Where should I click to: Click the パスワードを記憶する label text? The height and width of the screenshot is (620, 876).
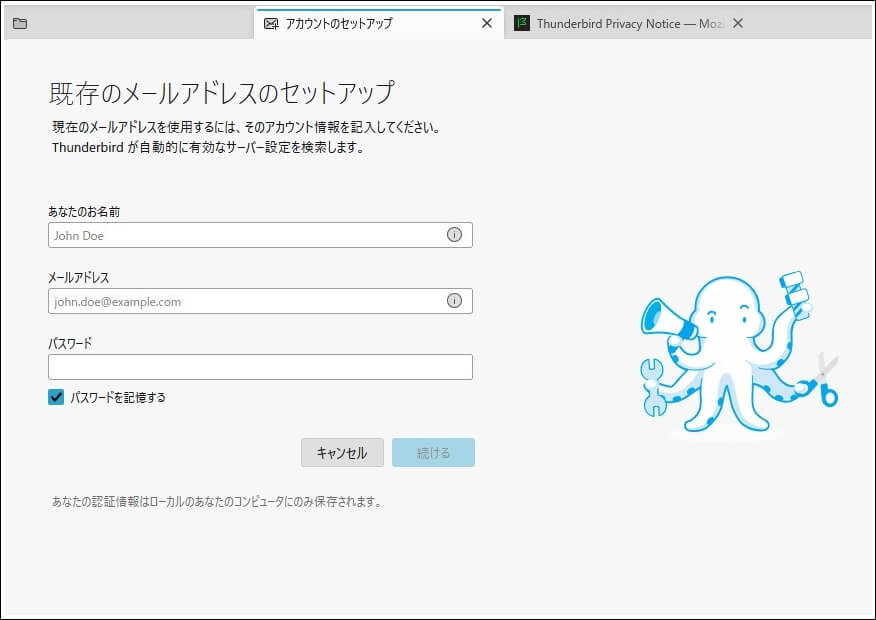tap(118, 398)
